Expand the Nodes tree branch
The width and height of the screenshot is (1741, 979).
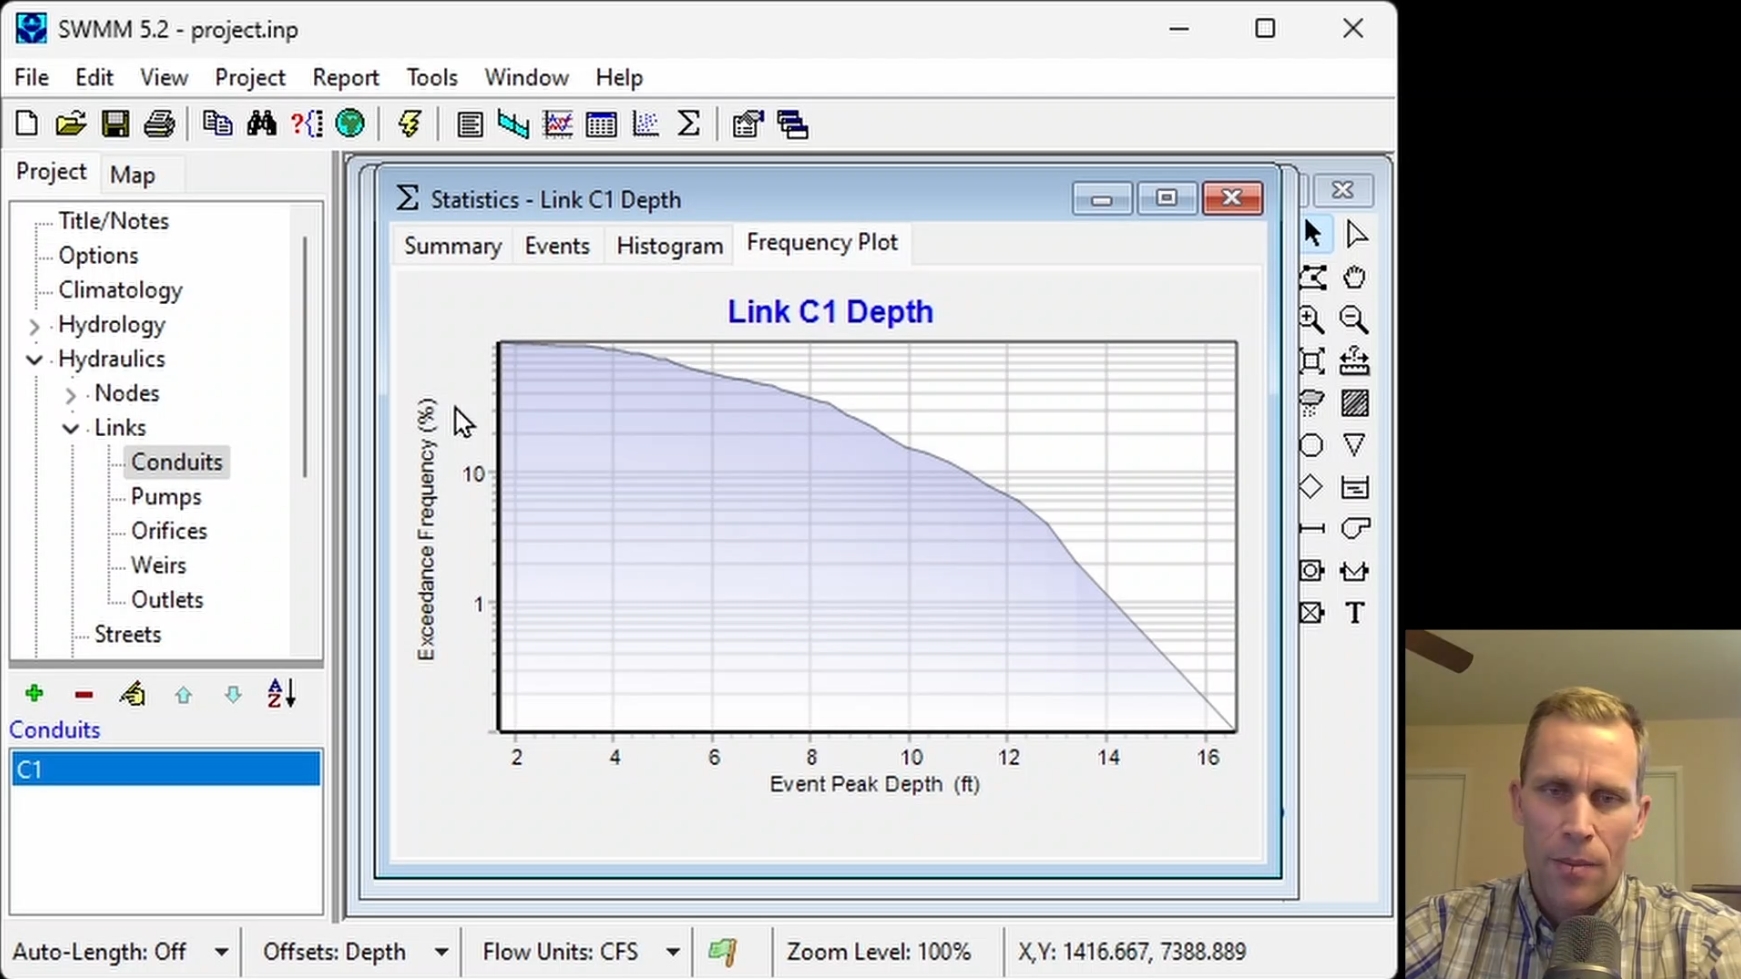tap(70, 395)
